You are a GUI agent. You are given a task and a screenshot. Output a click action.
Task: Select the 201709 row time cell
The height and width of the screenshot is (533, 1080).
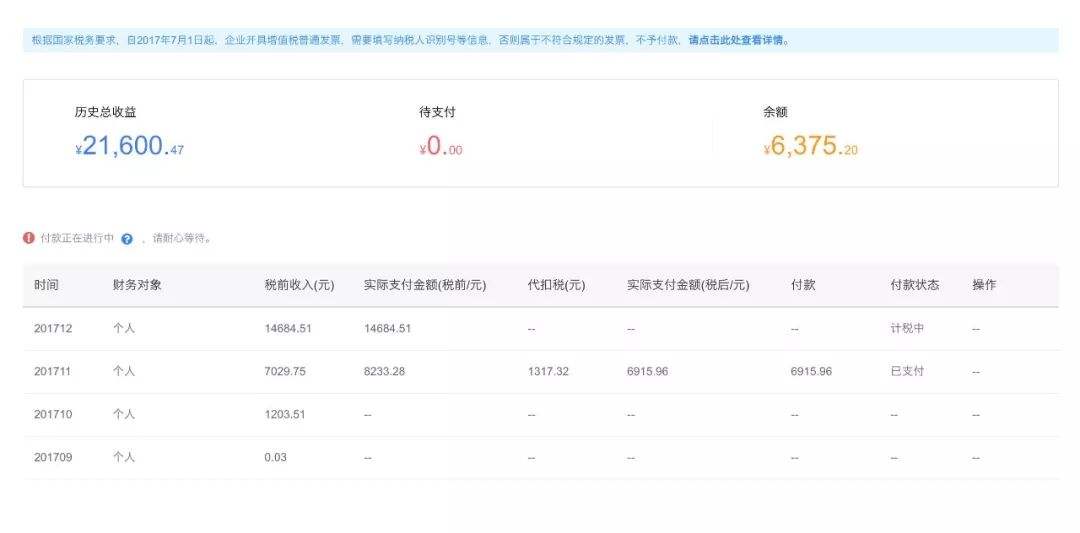(x=53, y=457)
